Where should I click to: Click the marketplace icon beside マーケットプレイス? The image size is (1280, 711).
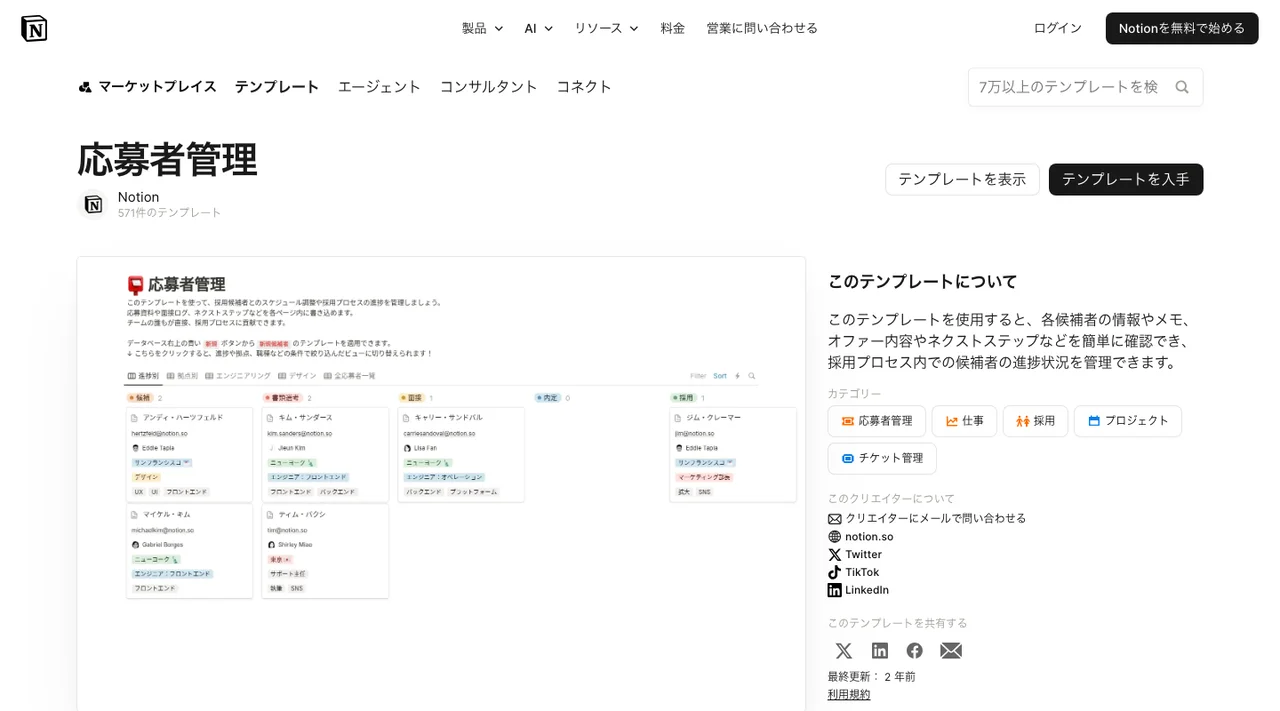(86, 87)
